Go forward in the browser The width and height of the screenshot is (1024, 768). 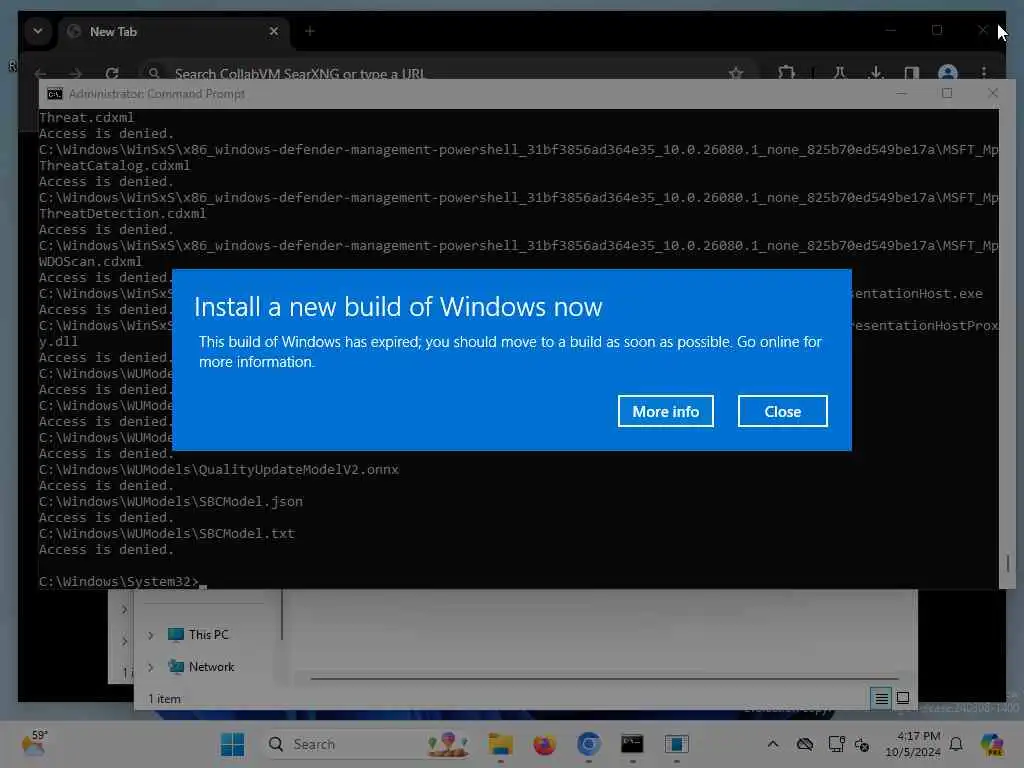click(76, 73)
